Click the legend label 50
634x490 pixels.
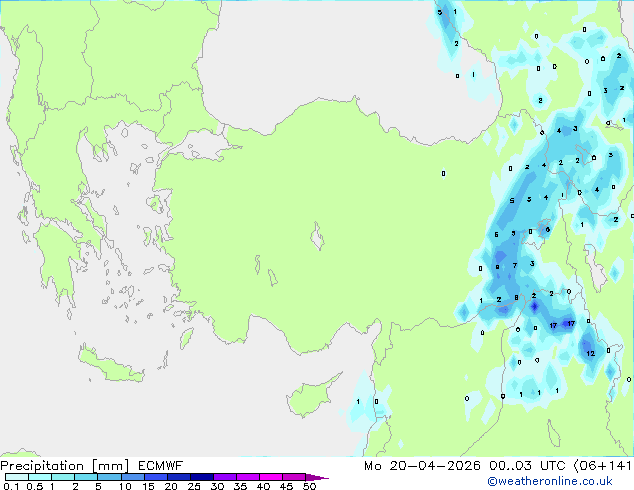point(310,486)
